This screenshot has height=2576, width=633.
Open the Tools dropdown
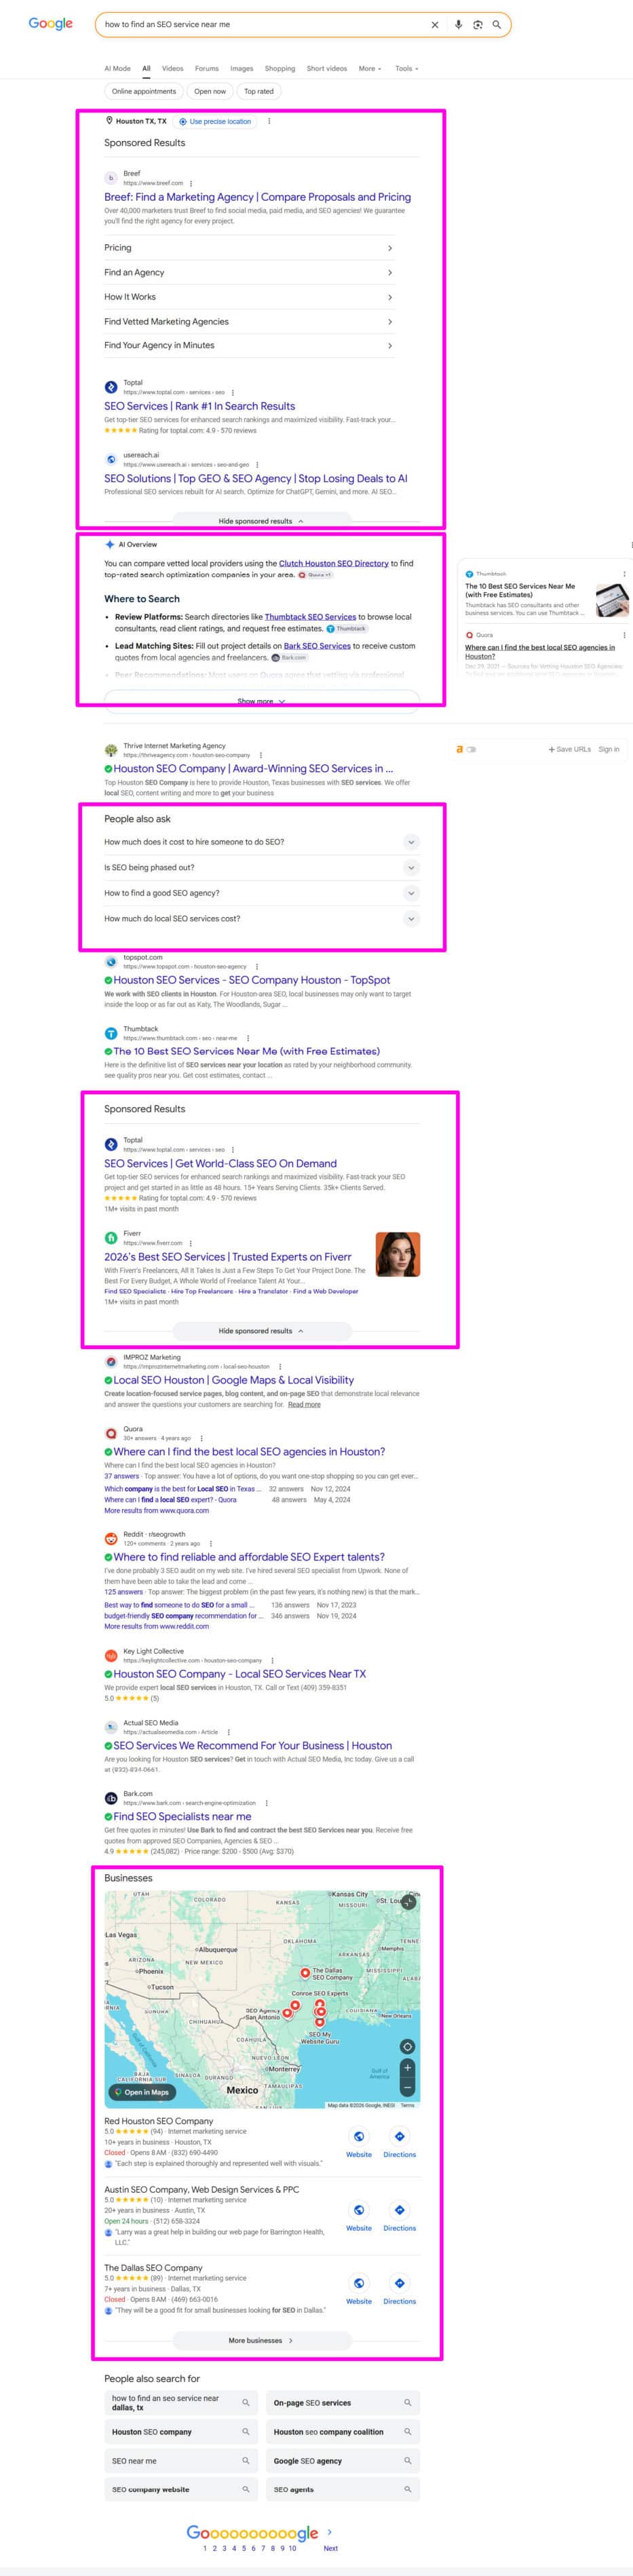(406, 69)
